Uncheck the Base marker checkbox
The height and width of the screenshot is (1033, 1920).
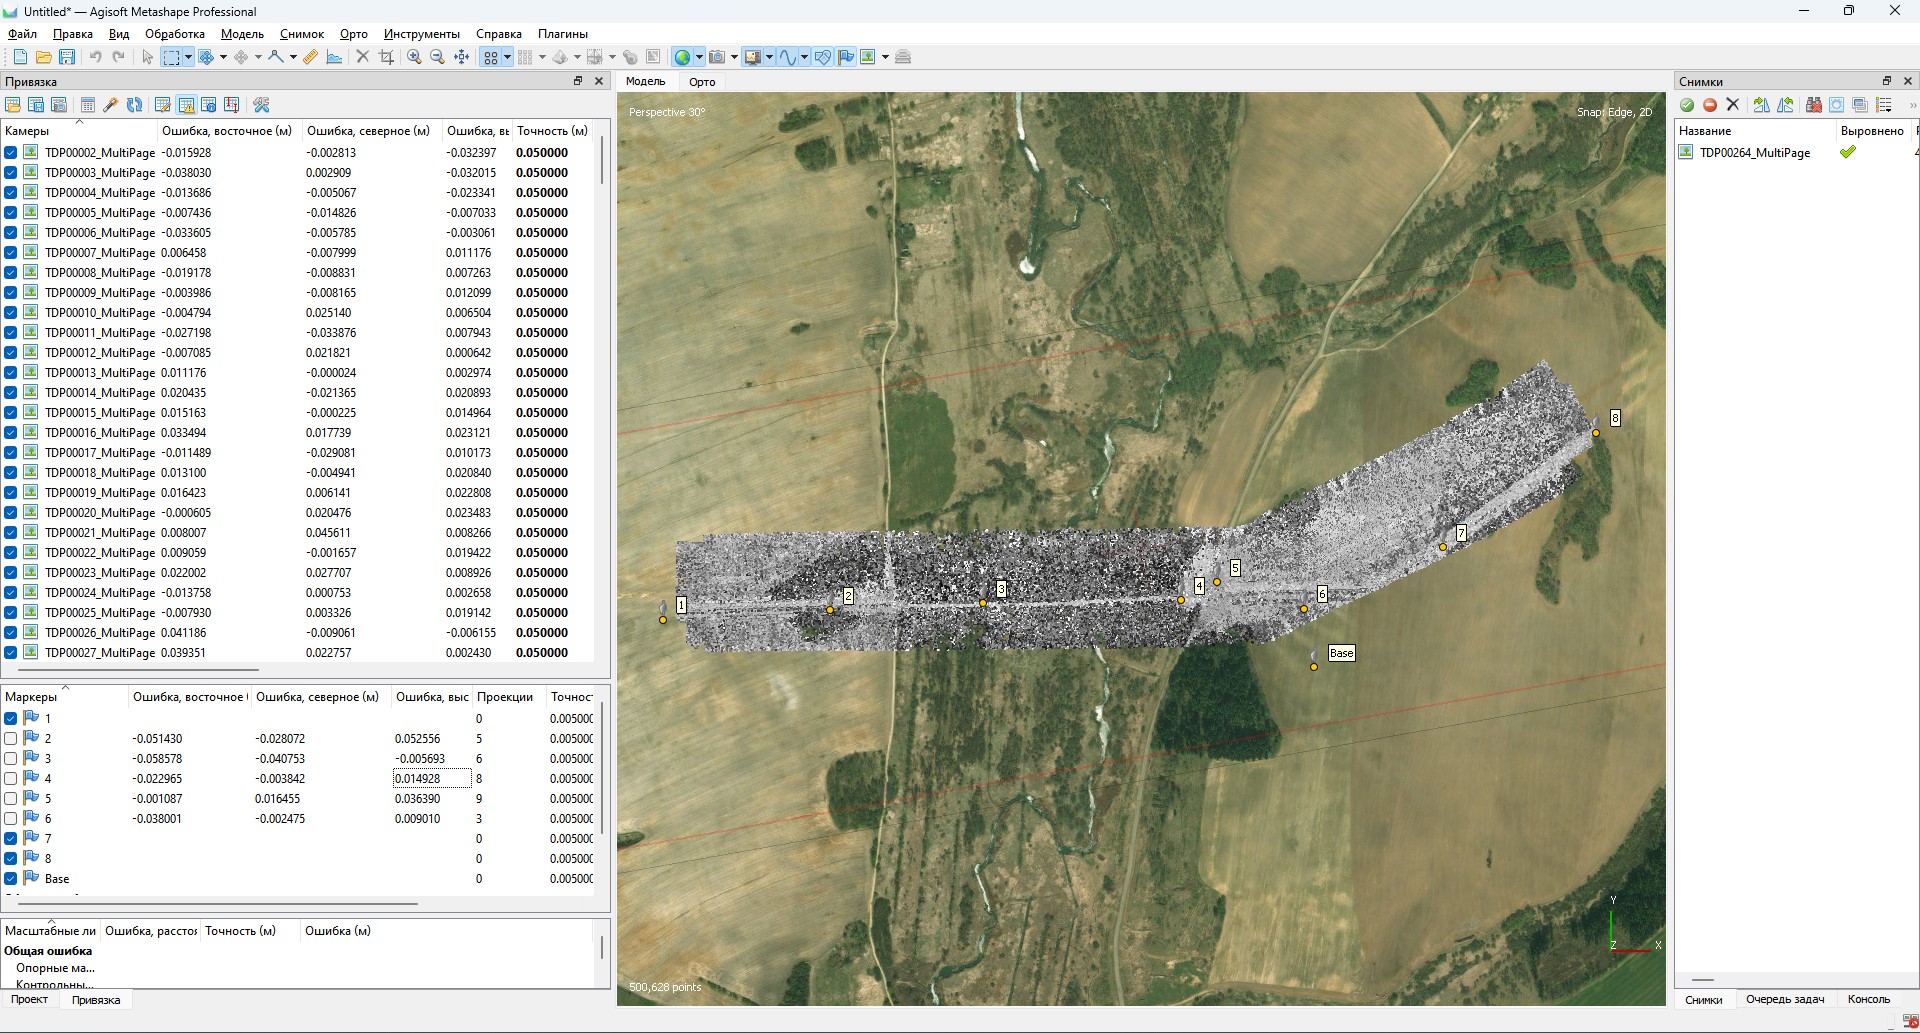10,879
